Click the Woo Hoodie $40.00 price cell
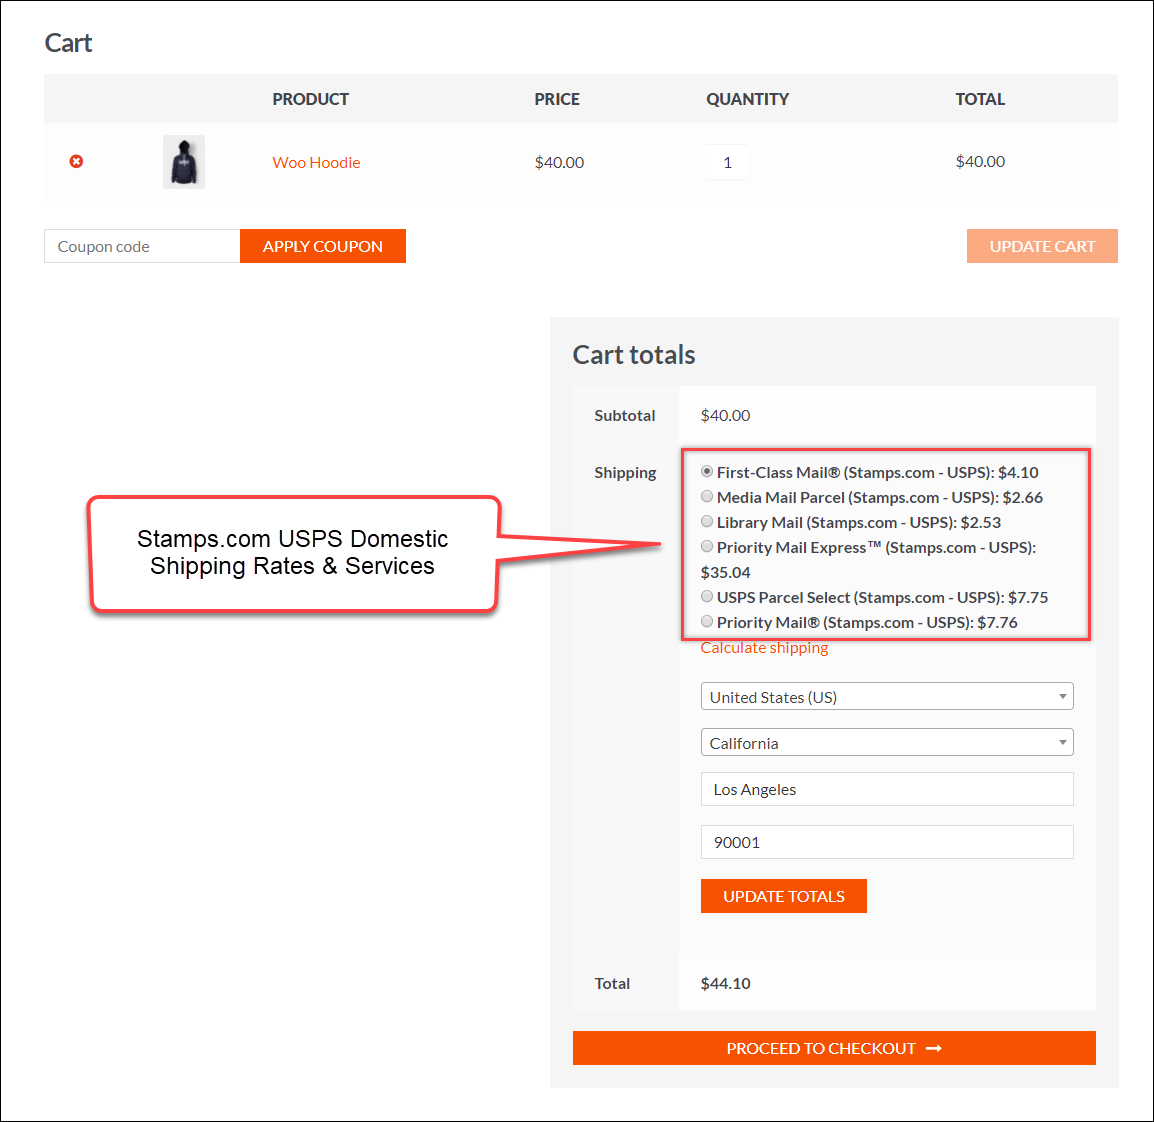 559,163
